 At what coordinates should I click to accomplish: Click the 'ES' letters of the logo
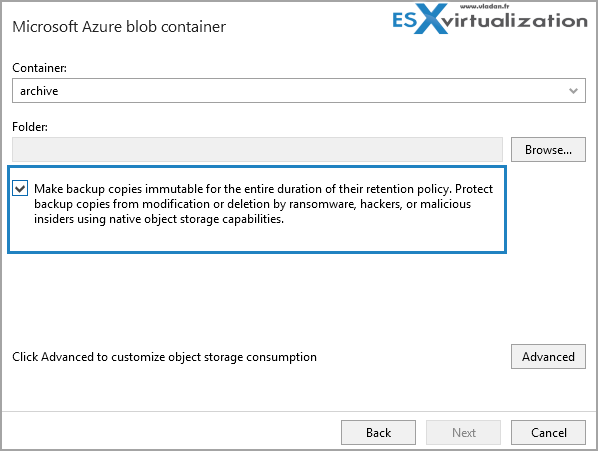[x=404, y=20]
